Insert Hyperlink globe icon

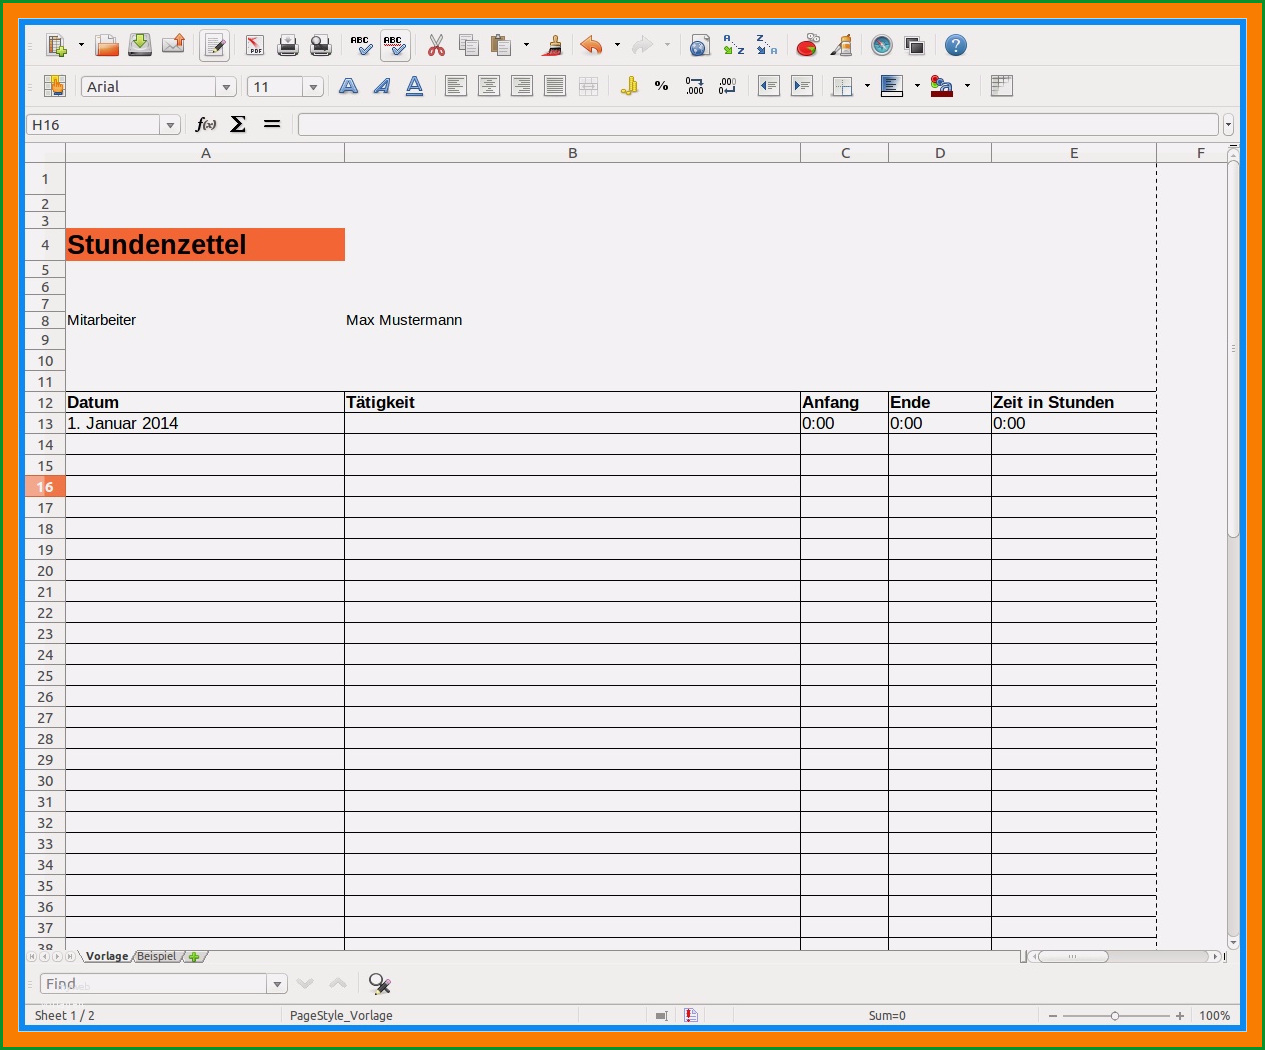point(700,45)
